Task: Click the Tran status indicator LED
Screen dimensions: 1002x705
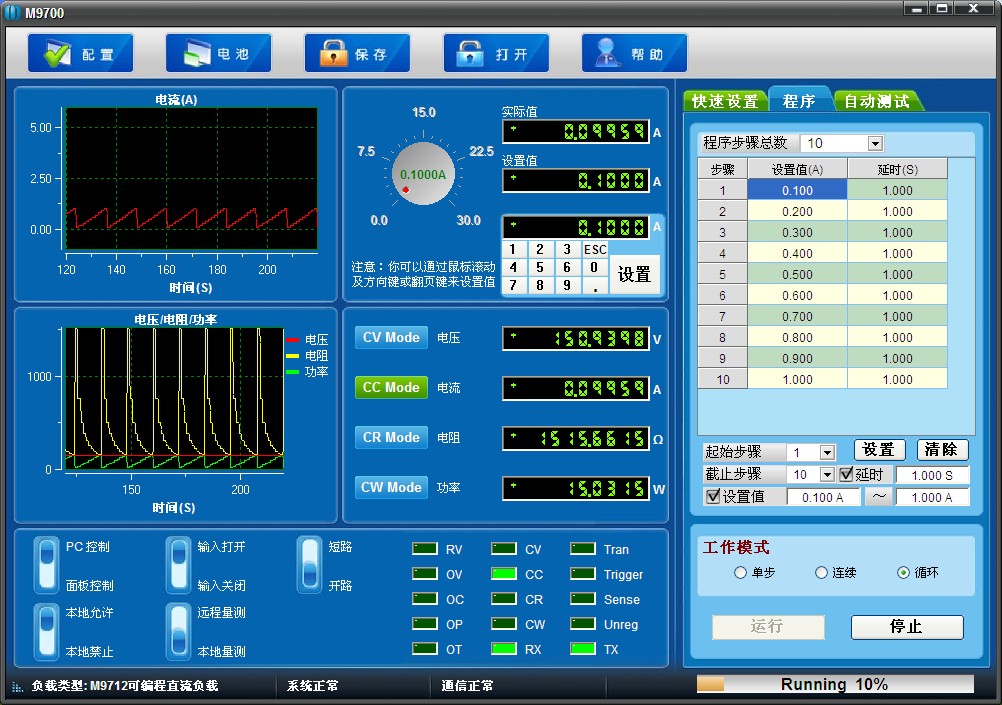Action: (x=583, y=548)
